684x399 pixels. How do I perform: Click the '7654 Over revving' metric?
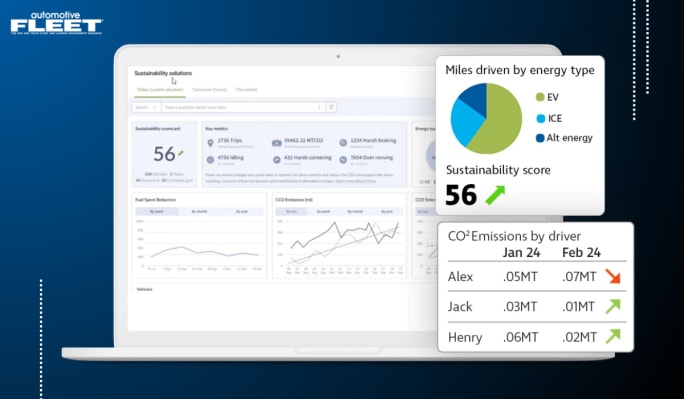[372, 157]
